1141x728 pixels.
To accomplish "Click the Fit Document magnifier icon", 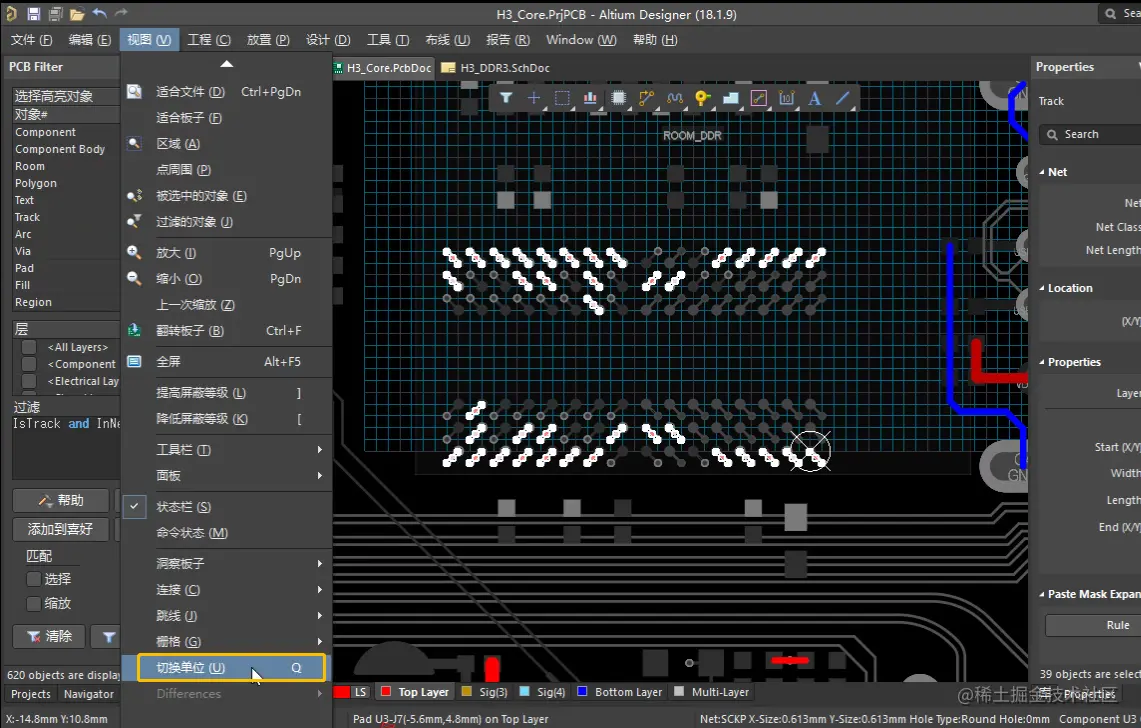I will pos(134,92).
